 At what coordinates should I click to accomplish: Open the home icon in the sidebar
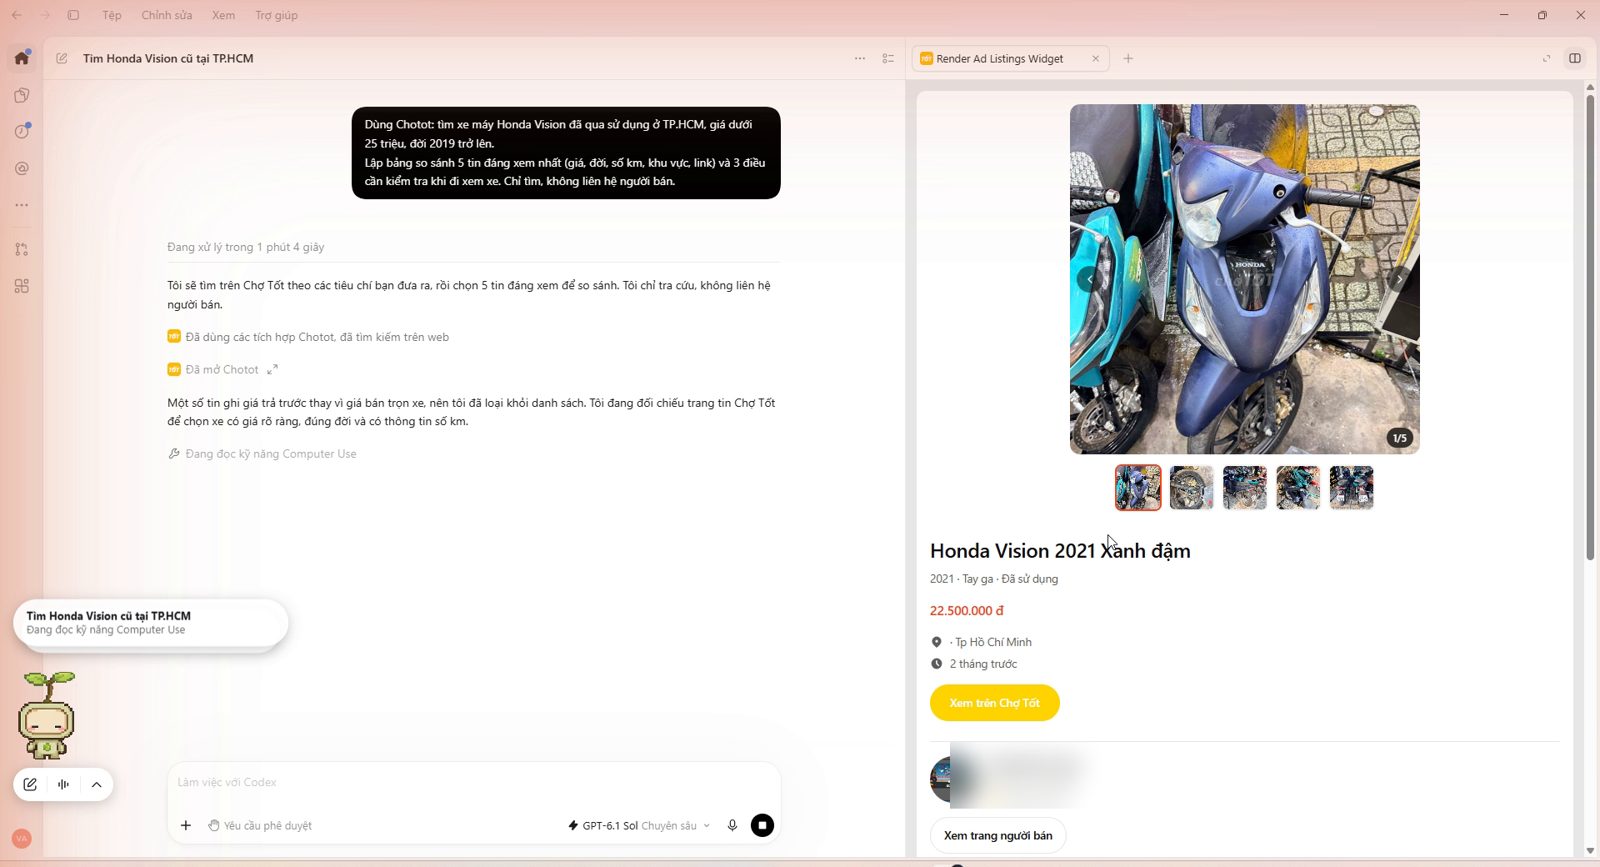tap(22, 58)
